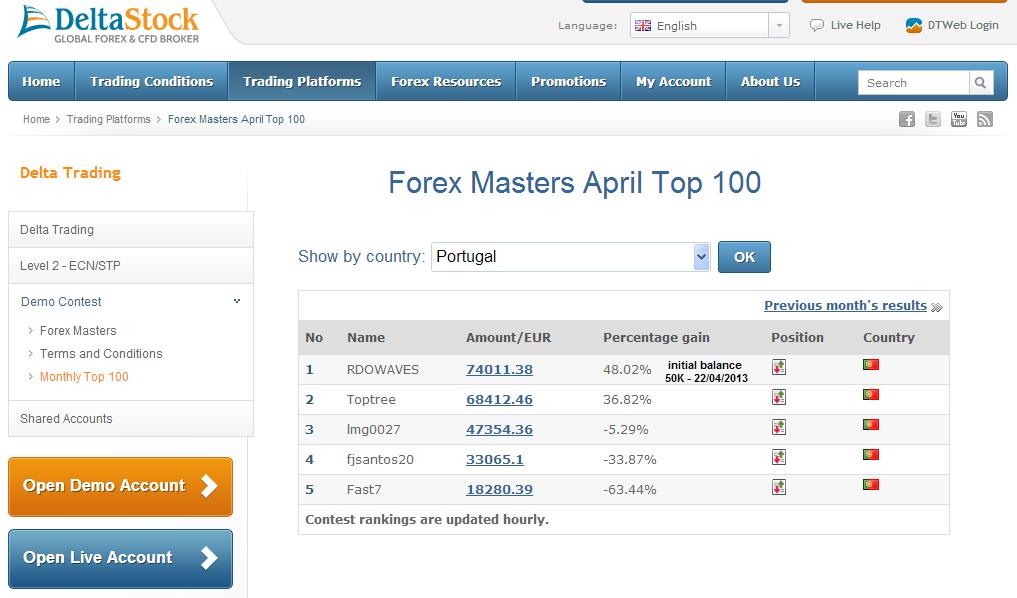1017x598 pixels.
Task: Click the Open Live Account button
Action: click(121, 558)
